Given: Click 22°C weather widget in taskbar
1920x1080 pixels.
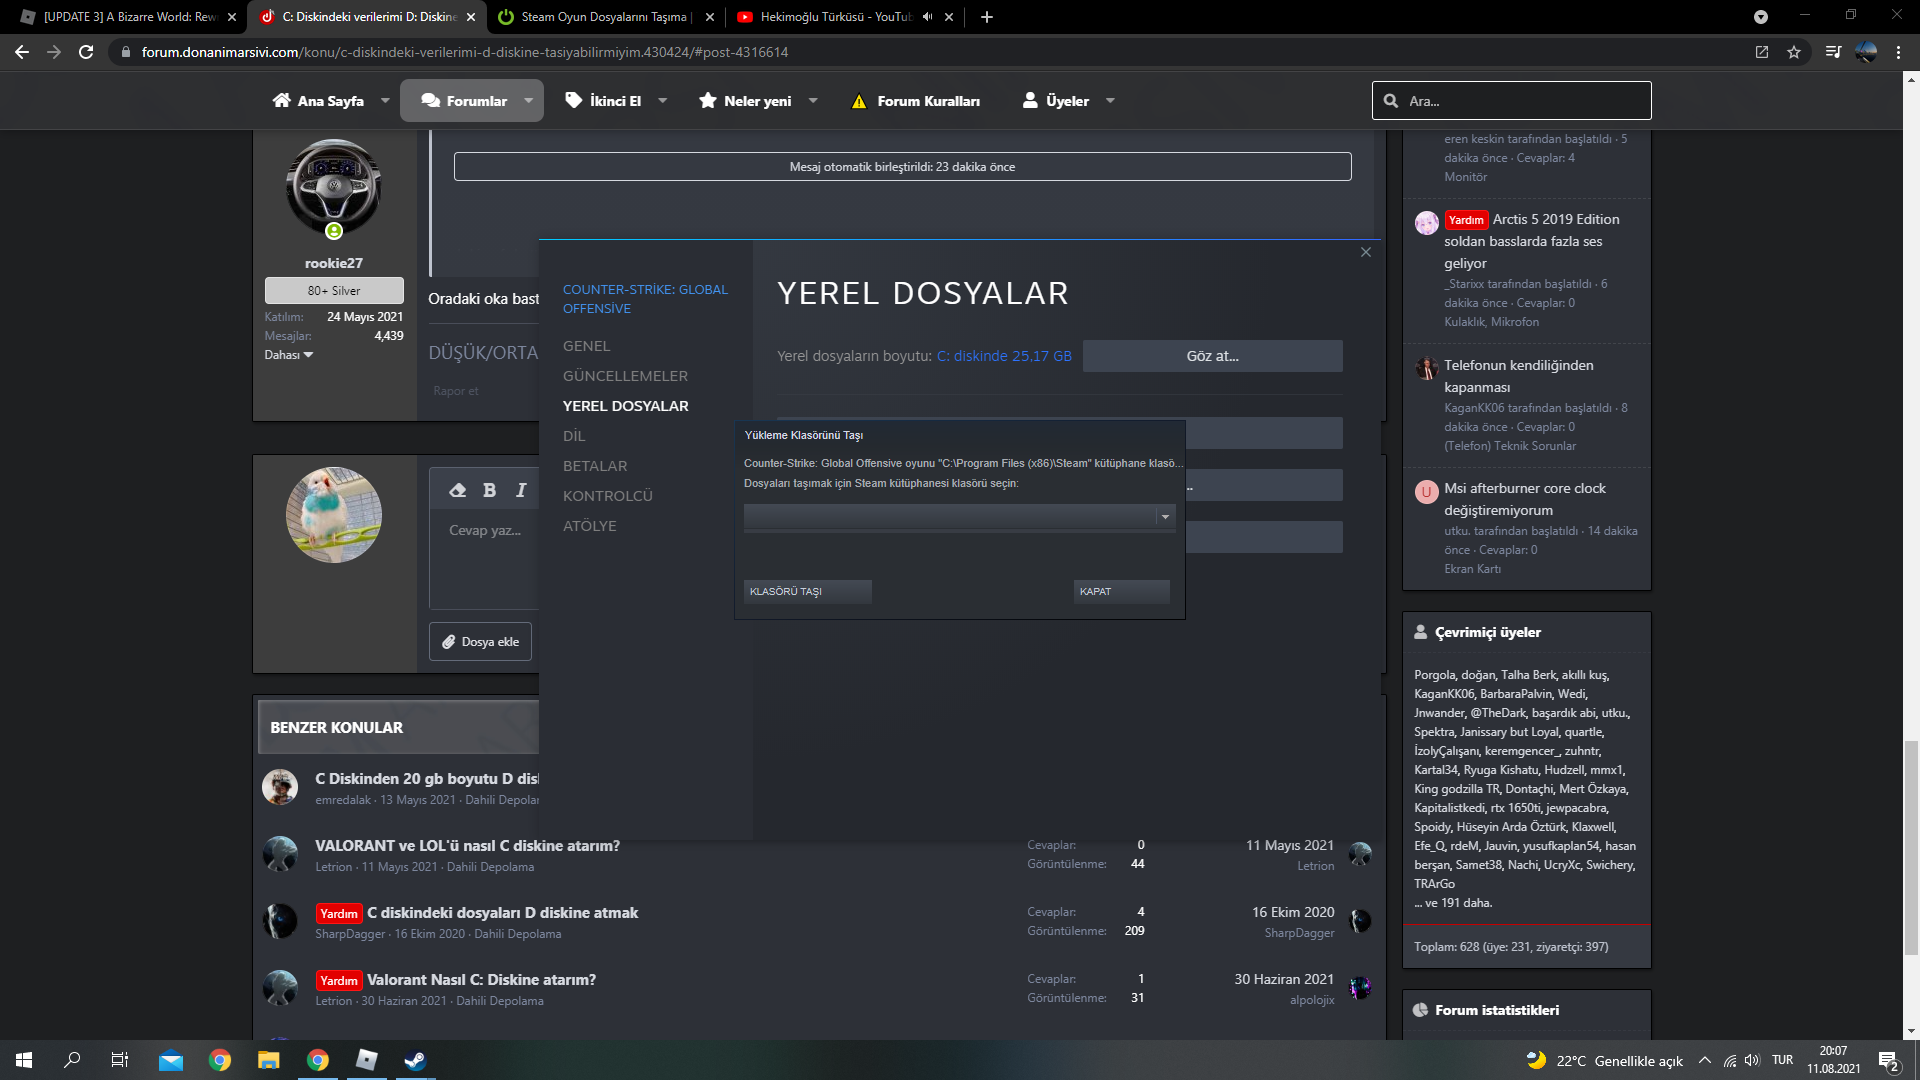Looking at the screenshot, I should (x=1604, y=1060).
